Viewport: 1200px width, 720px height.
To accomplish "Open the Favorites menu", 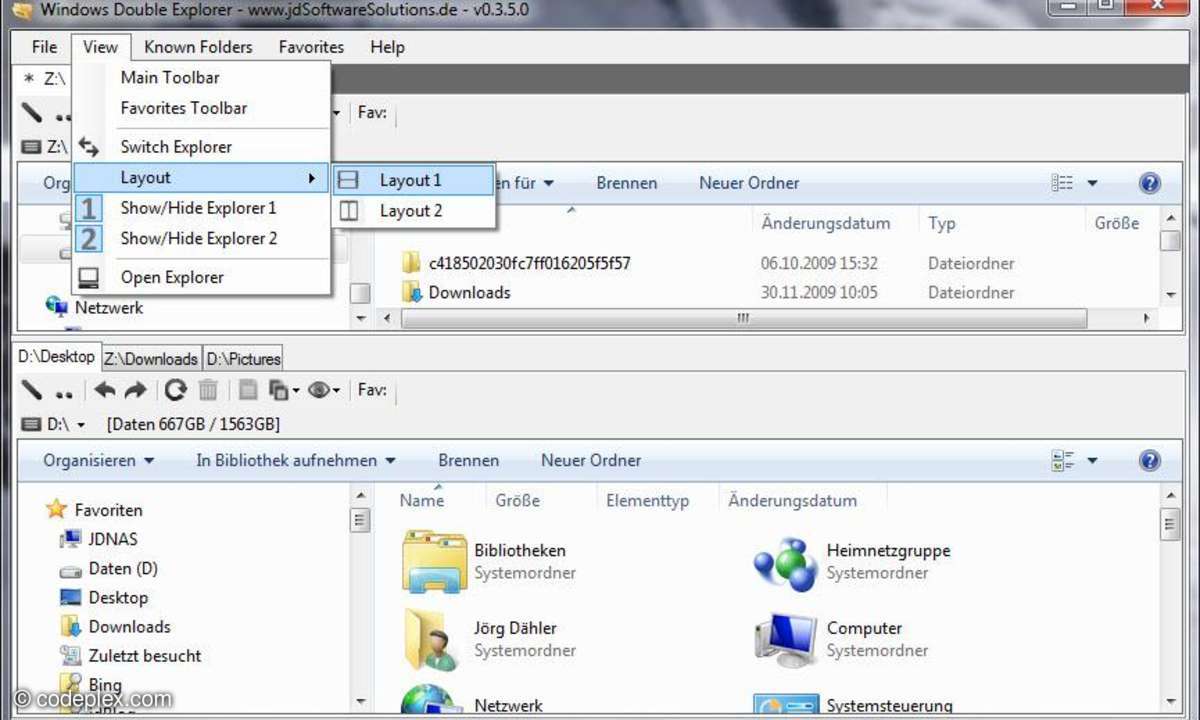I will [311, 47].
